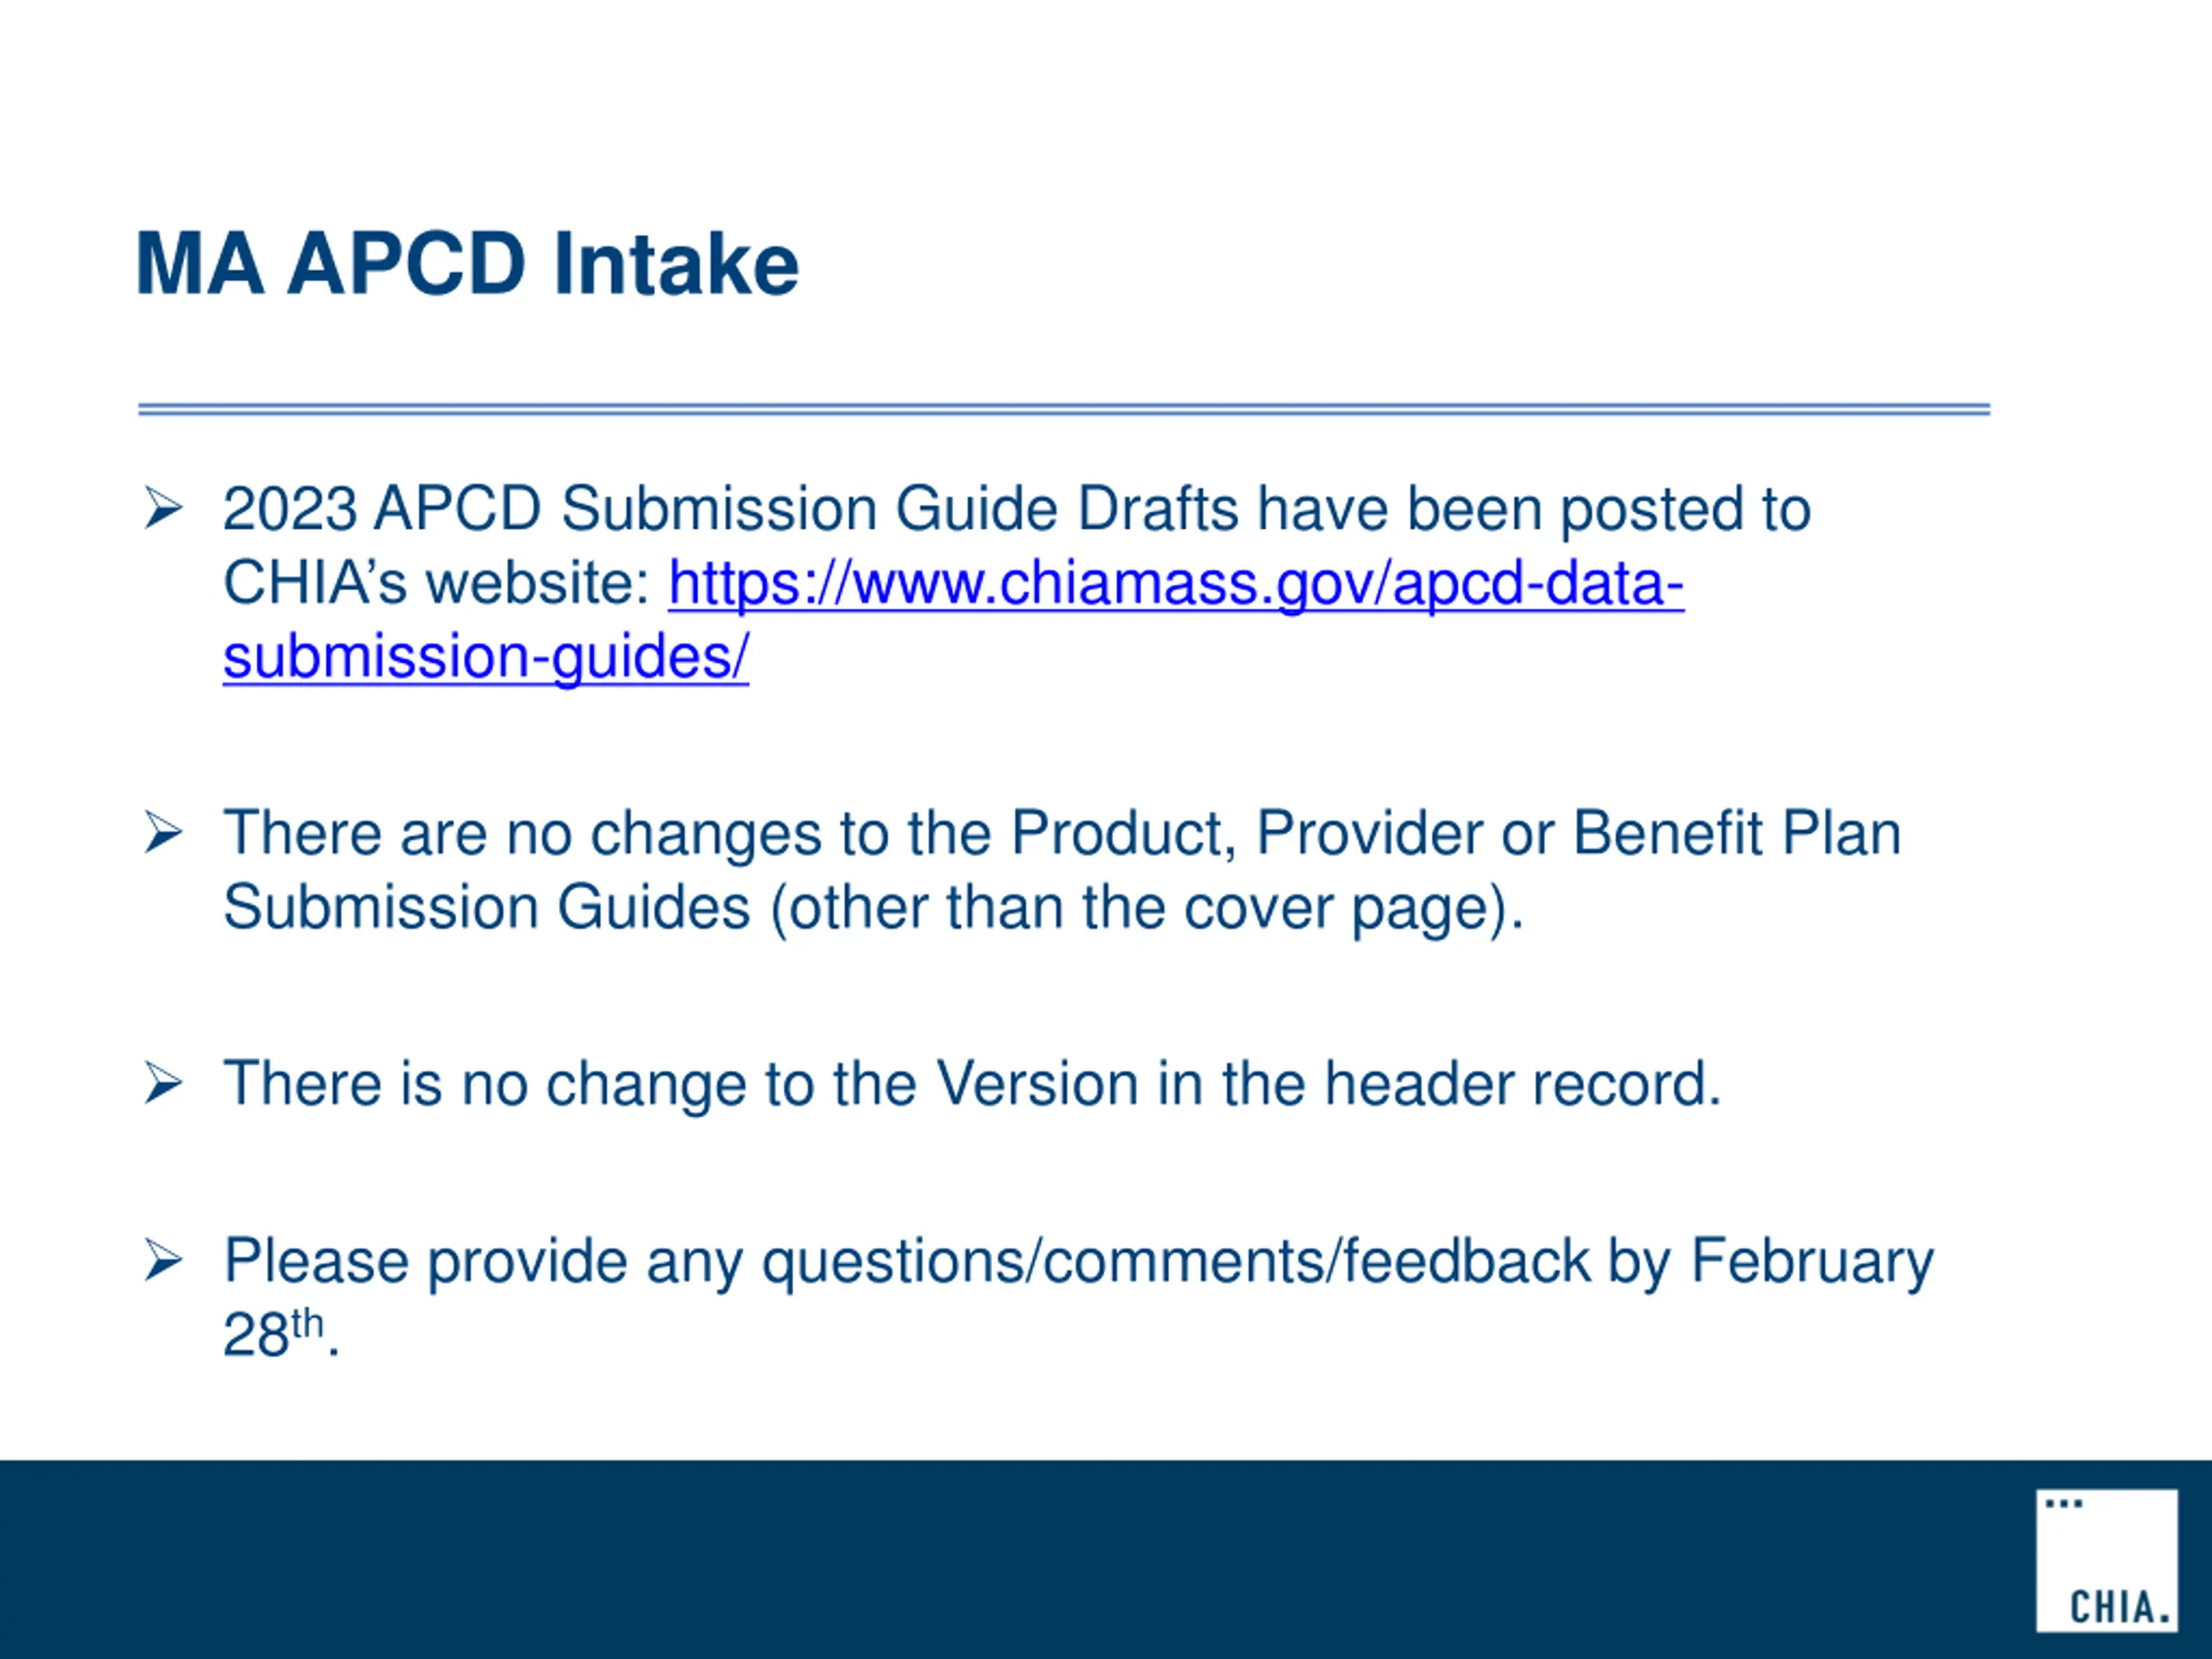This screenshot has width=2212, height=1659.
Task: Click the three dots atop CHIA logo
Action: pos(2063,1503)
